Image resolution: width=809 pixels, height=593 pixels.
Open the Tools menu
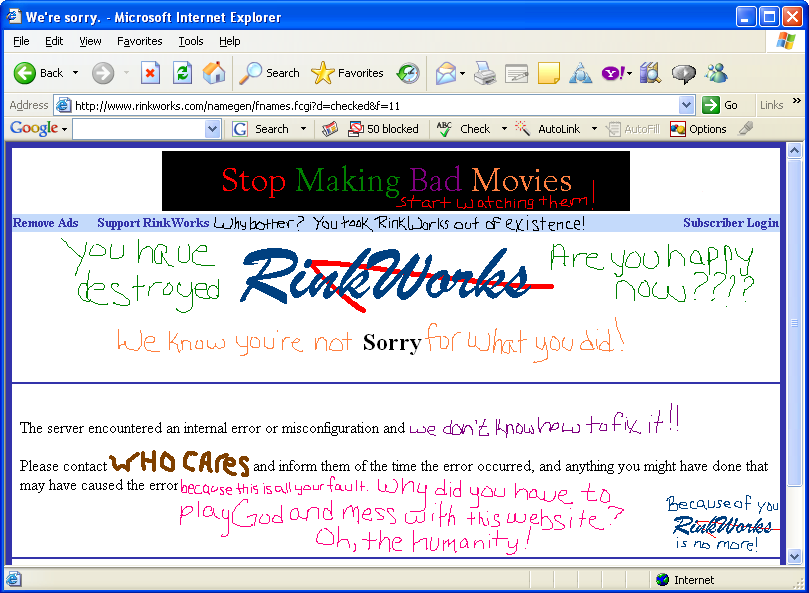click(x=191, y=41)
